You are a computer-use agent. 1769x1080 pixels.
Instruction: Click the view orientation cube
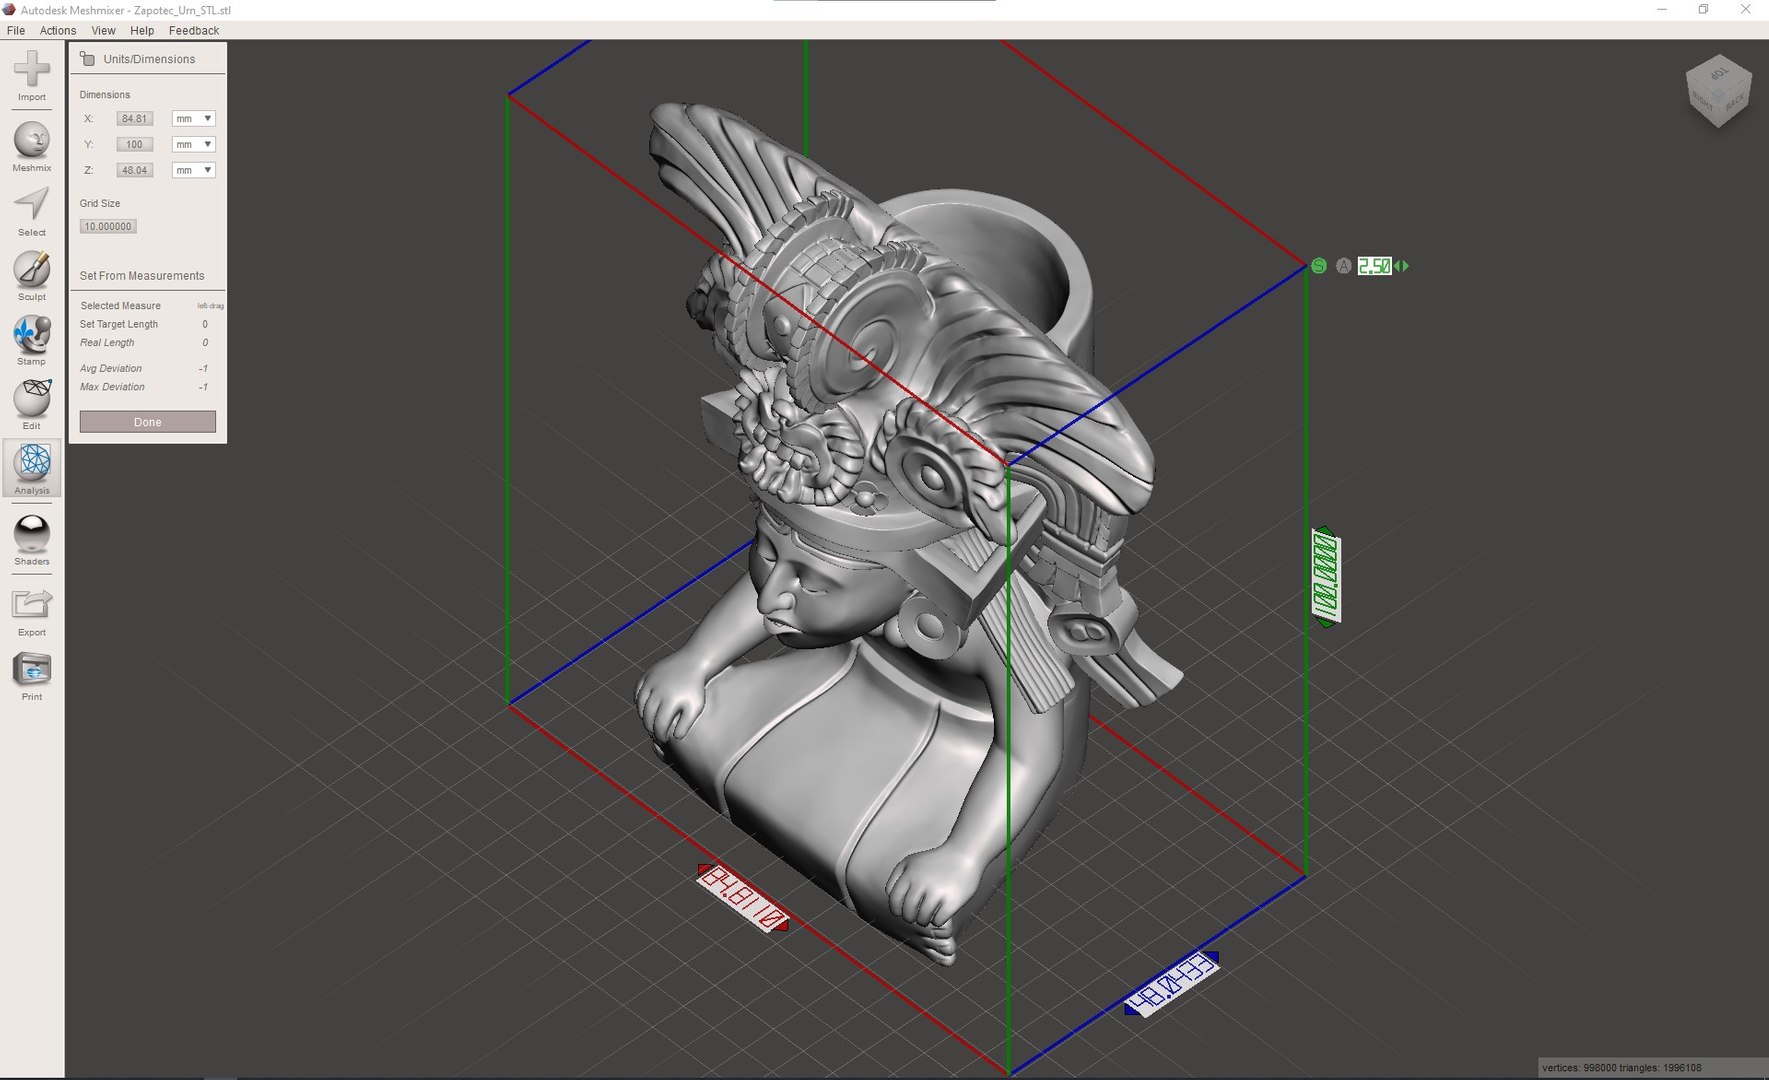(x=1718, y=91)
